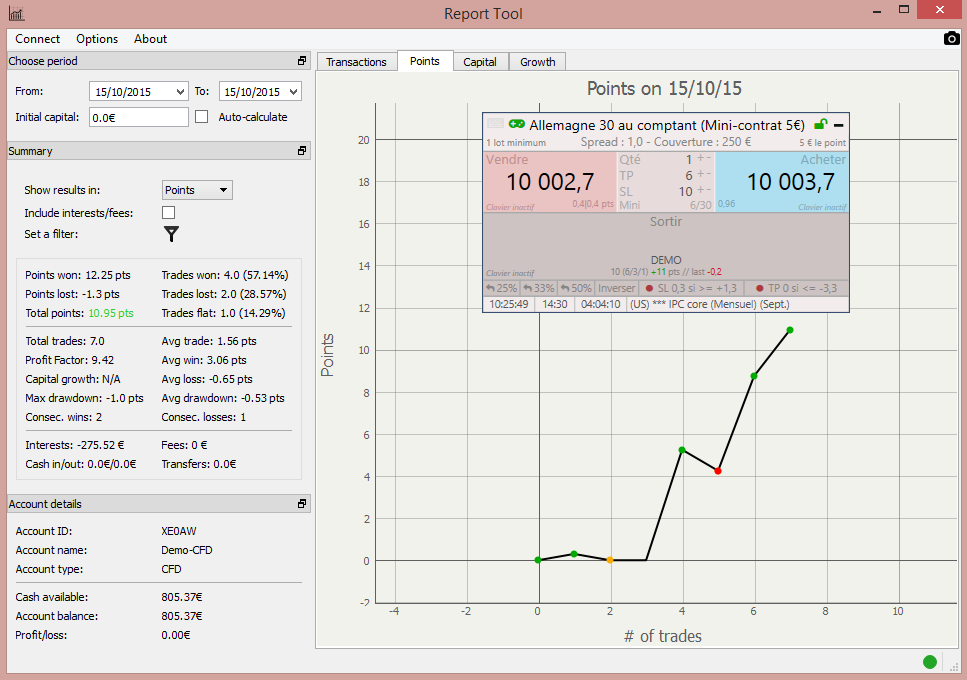Image resolution: width=967 pixels, height=680 pixels.
Task: Click the Interests: -275.52 € text
Action: coord(75,444)
